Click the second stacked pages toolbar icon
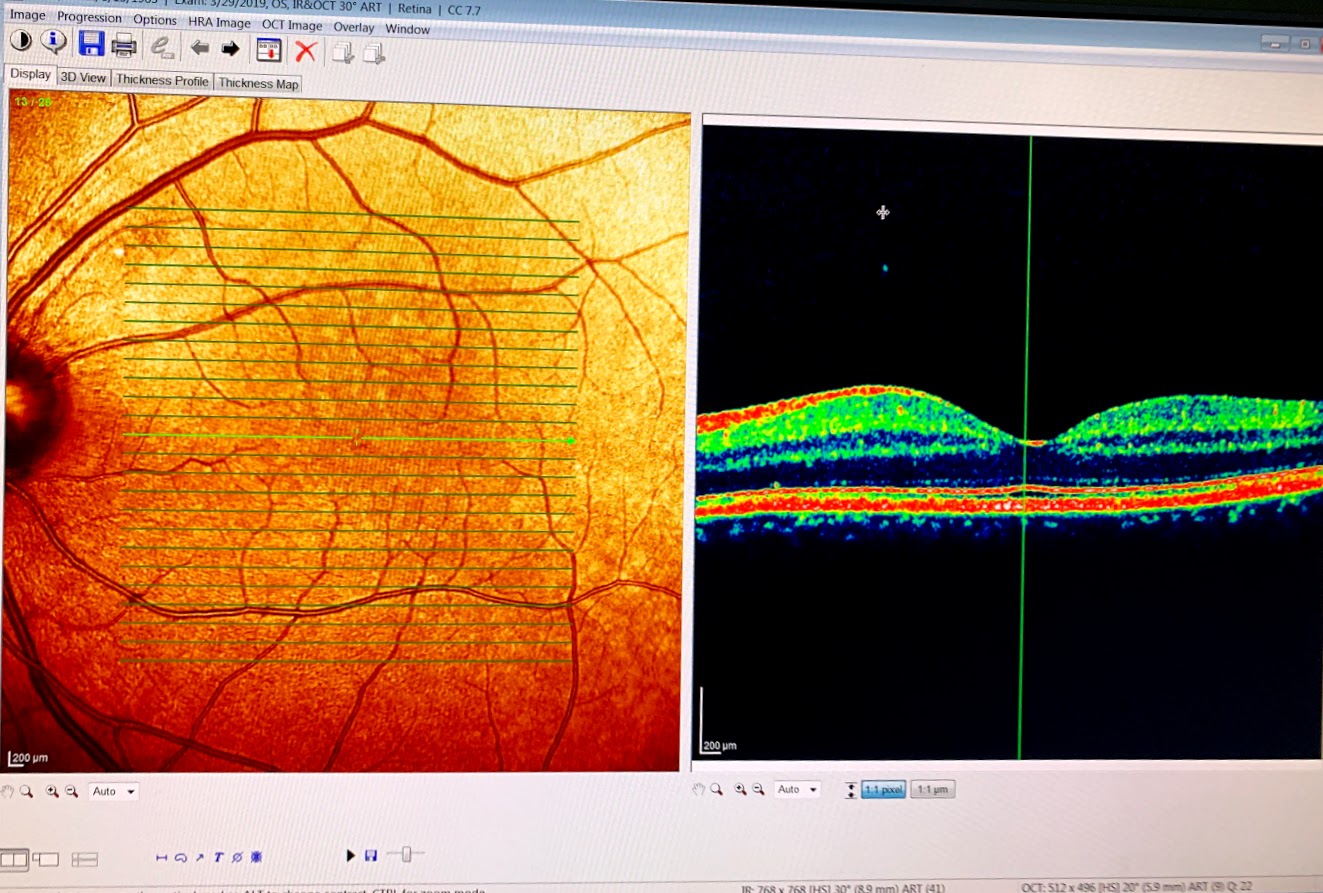 click(374, 53)
